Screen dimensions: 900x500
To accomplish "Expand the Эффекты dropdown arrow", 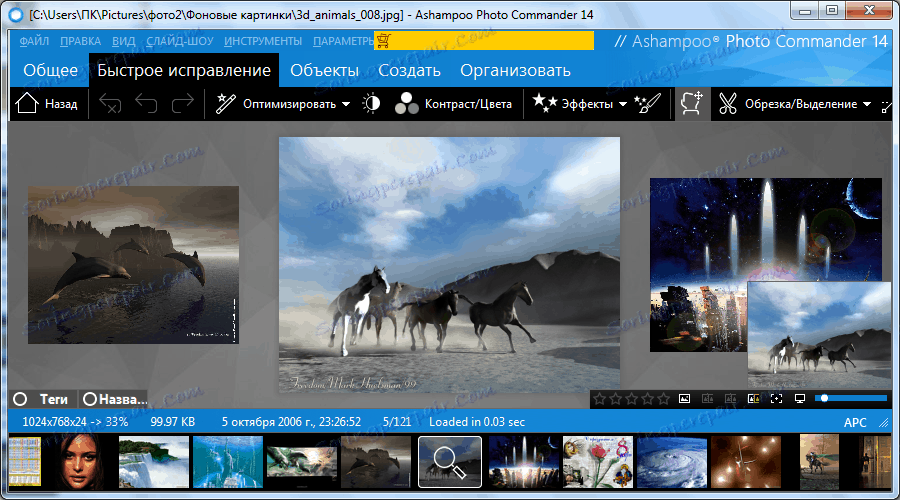I will point(623,104).
